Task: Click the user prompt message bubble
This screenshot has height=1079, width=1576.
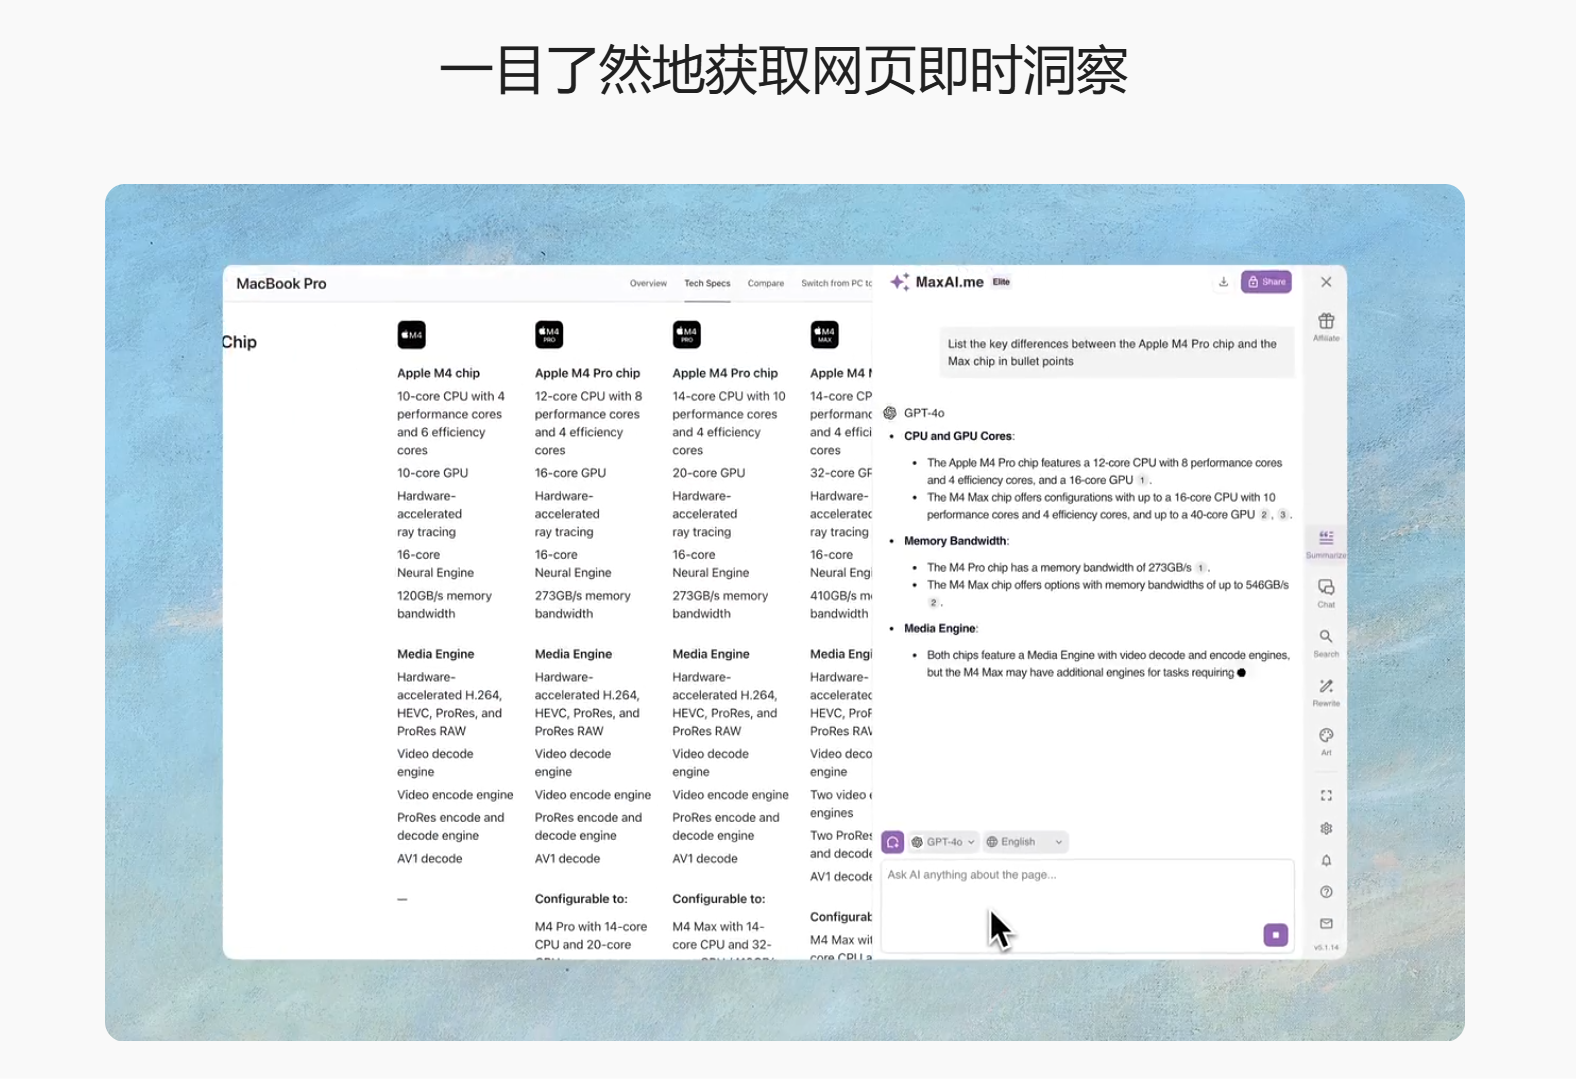Action: pos(1116,353)
